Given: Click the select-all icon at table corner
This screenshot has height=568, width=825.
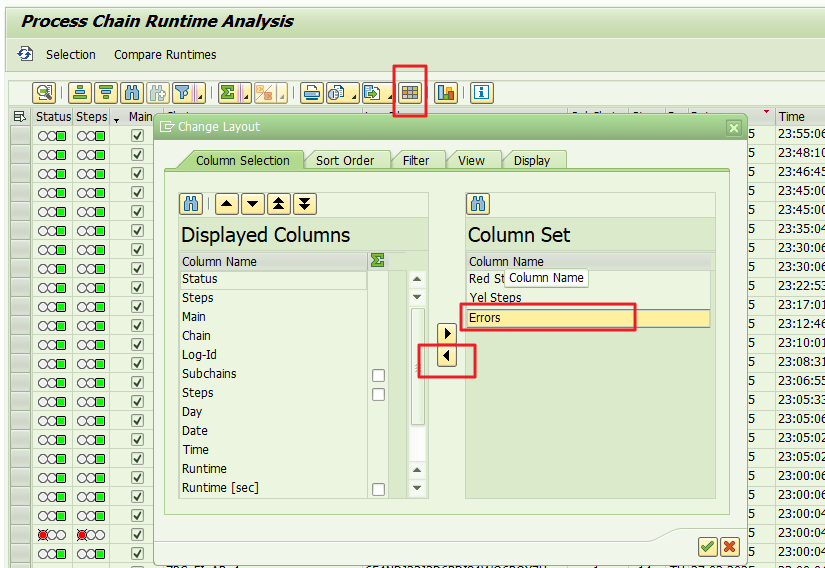Looking at the screenshot, I should click(x=20, y=116).
